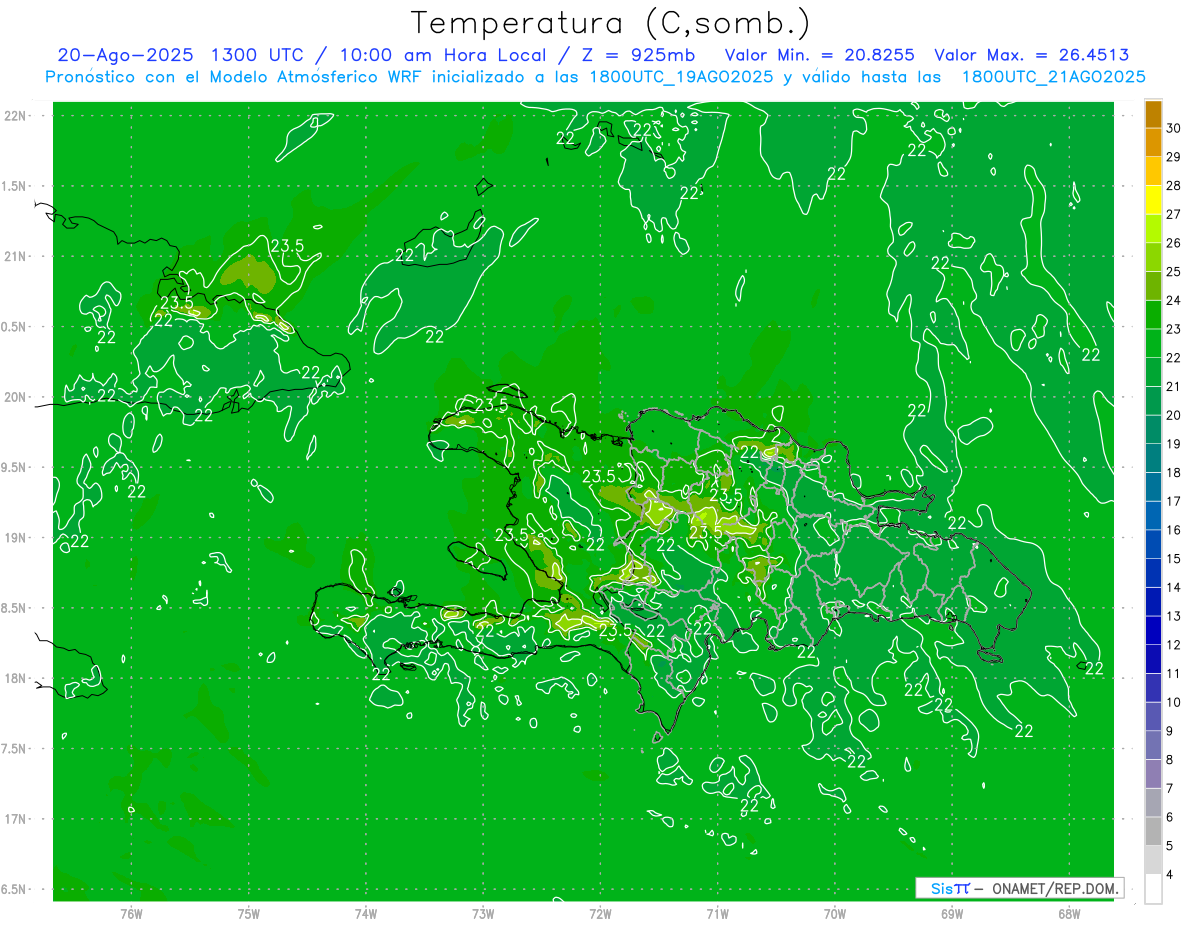Click the colorbar label '15'
The width and height of the screenshot is (1200, 927).
[x=1174, y=559]
